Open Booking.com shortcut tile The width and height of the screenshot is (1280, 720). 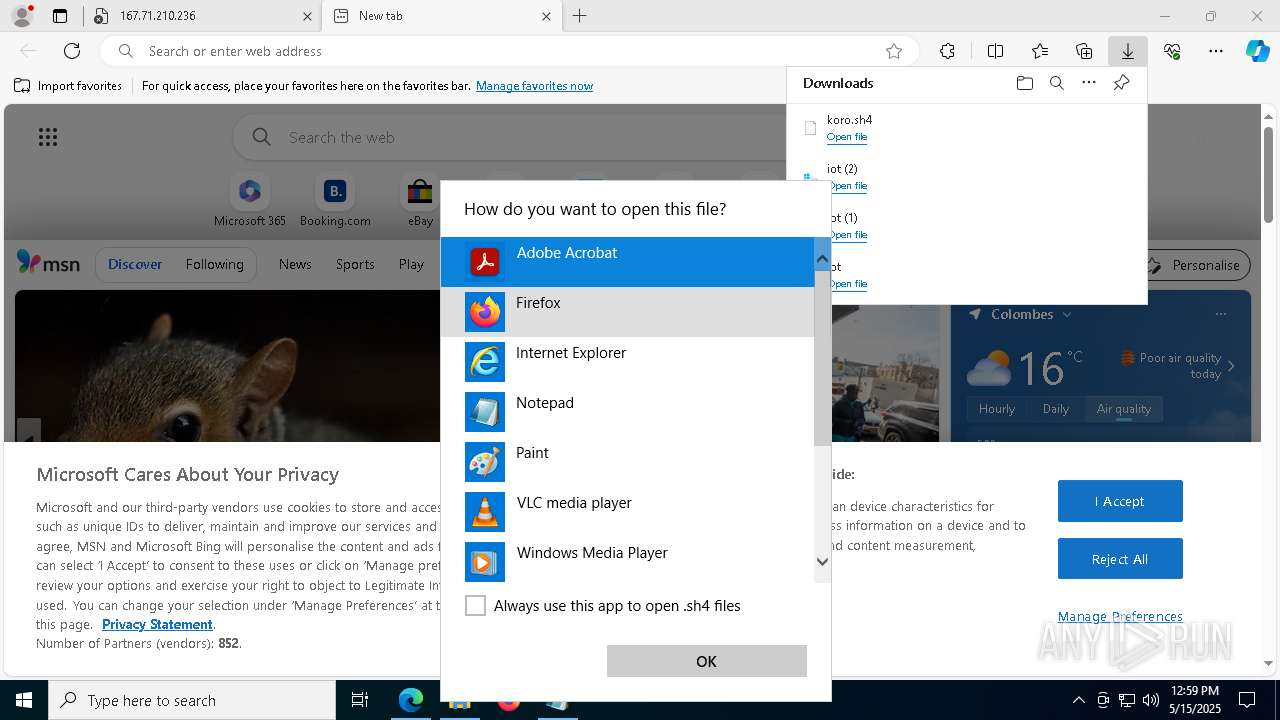tap(335, 202)
